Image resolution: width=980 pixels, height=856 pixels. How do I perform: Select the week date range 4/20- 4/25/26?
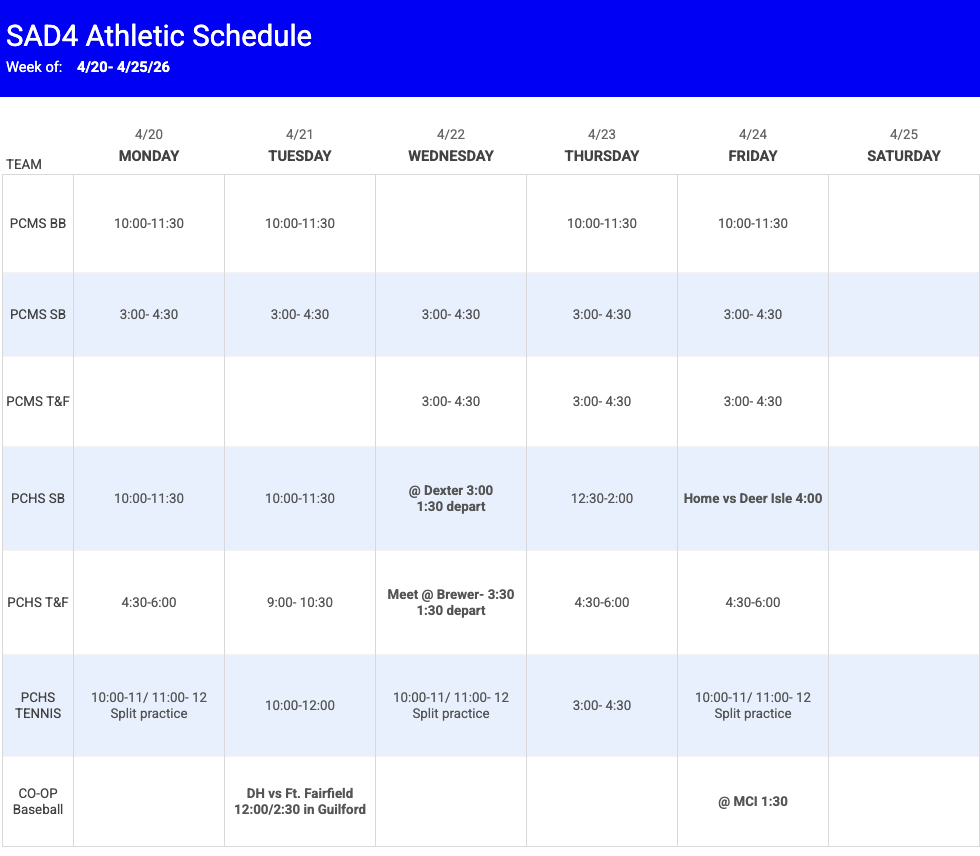tap(123, 67)
